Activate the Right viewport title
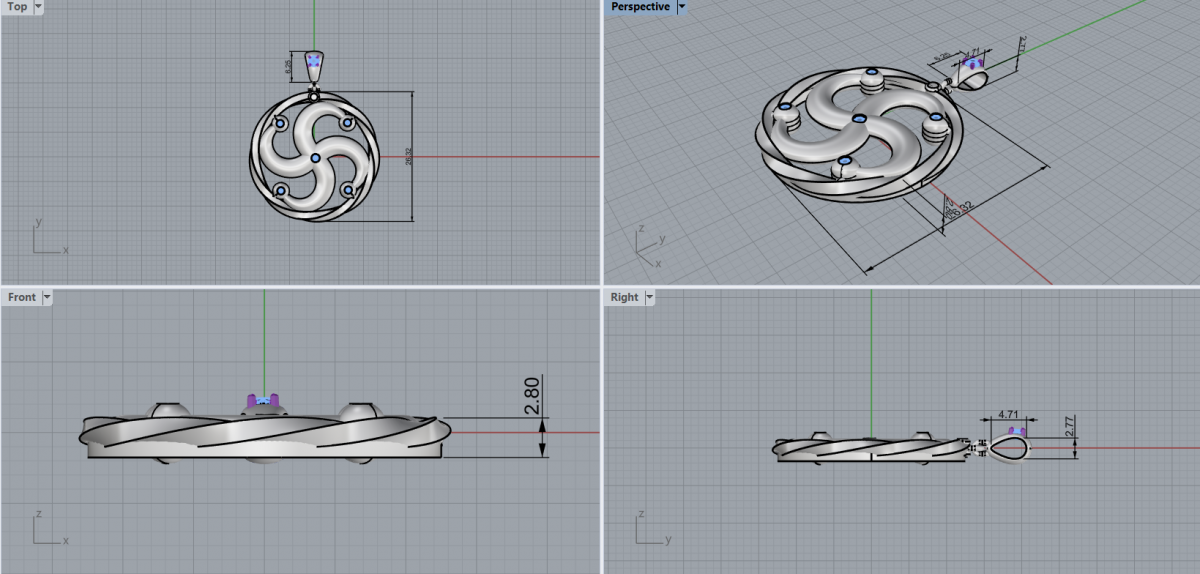 pos(624,297)
